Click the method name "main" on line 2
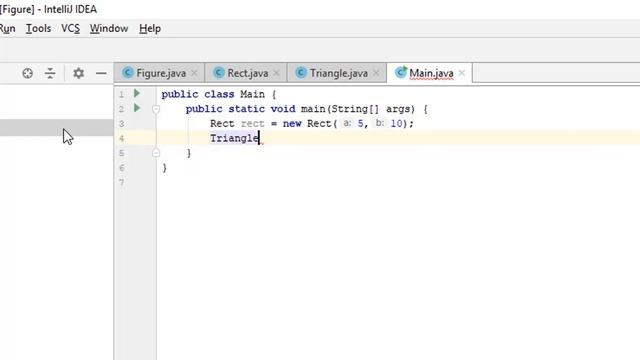 [x=313, y=109]
